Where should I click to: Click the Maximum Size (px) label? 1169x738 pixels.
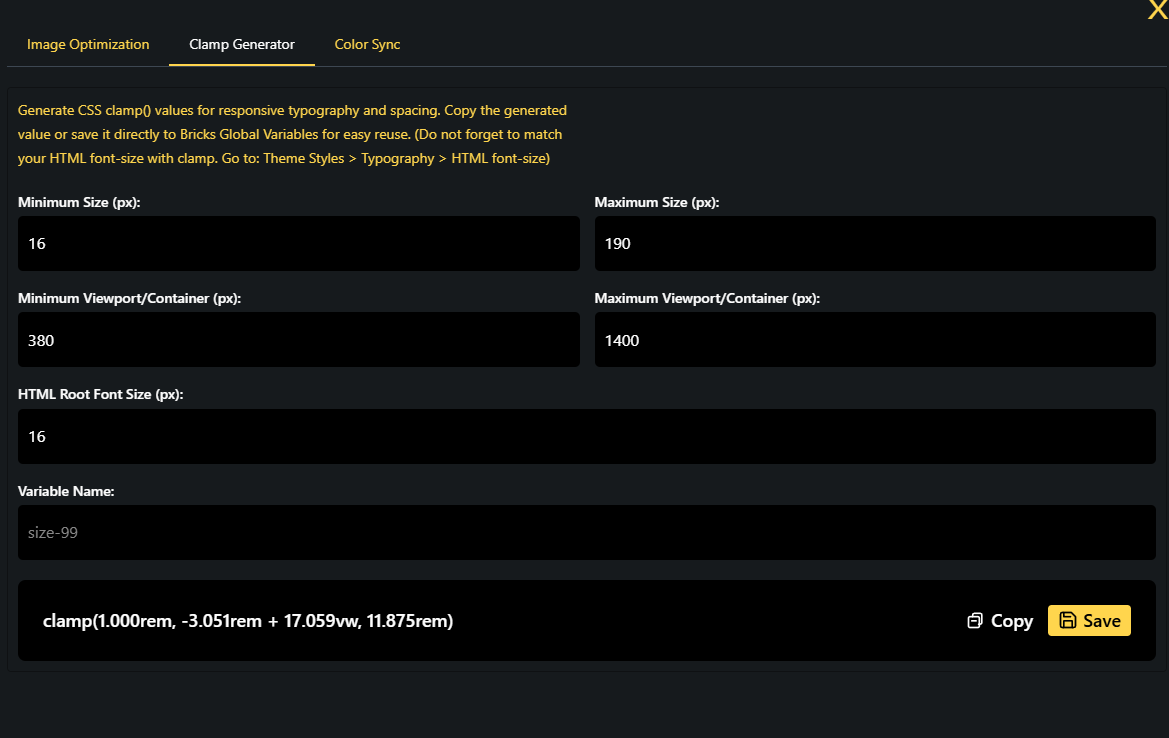click(x=657, y=202)
